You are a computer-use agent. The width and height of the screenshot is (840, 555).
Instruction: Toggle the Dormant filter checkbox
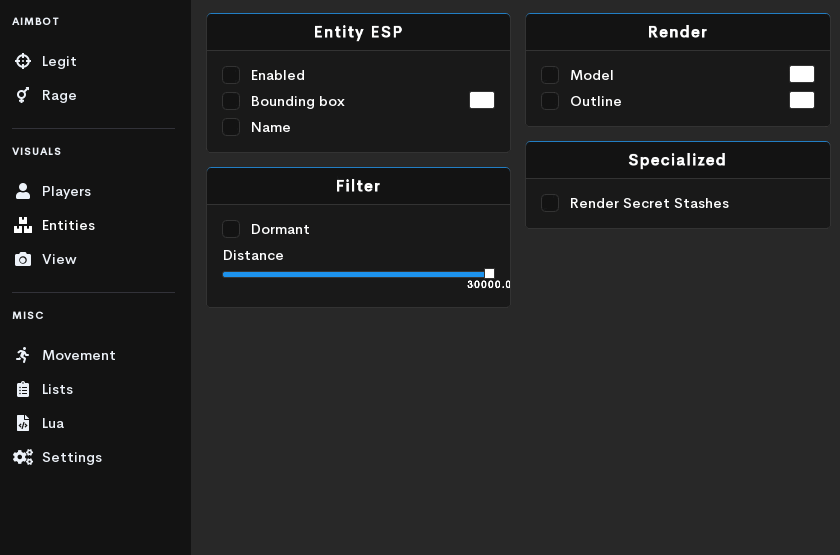(231, 229)
